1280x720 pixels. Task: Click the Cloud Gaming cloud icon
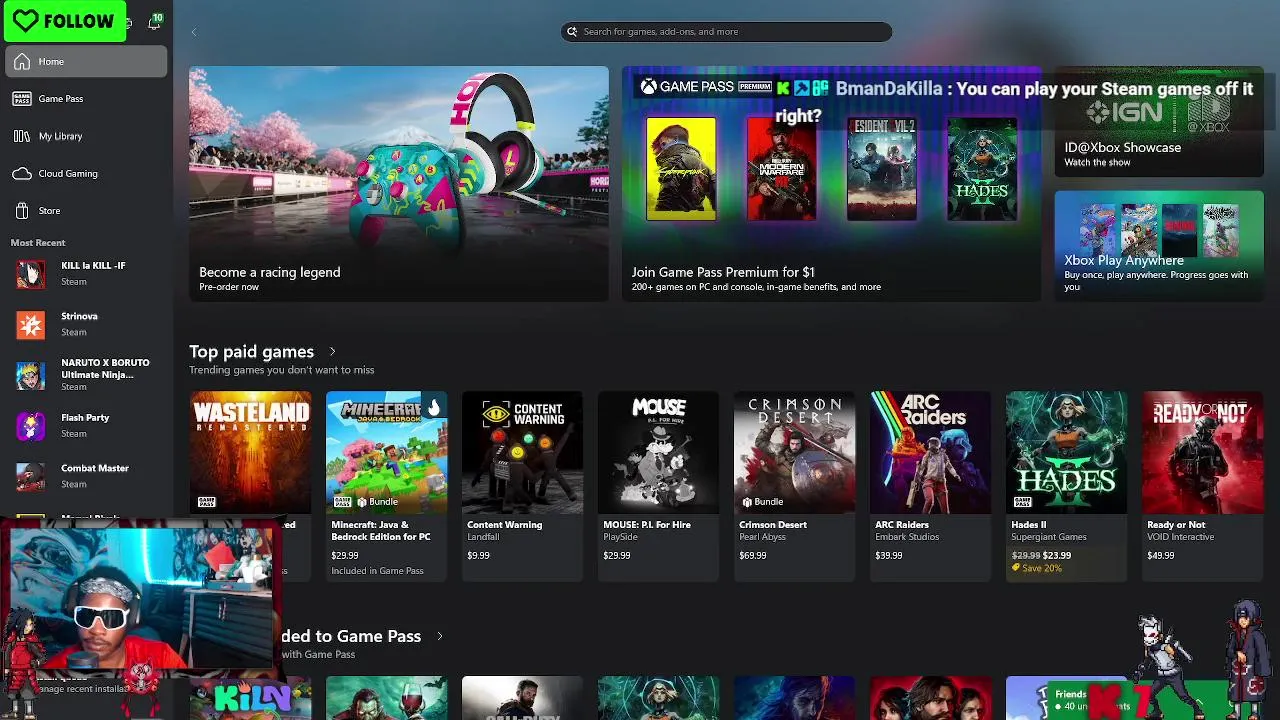(x=22, y=174)
